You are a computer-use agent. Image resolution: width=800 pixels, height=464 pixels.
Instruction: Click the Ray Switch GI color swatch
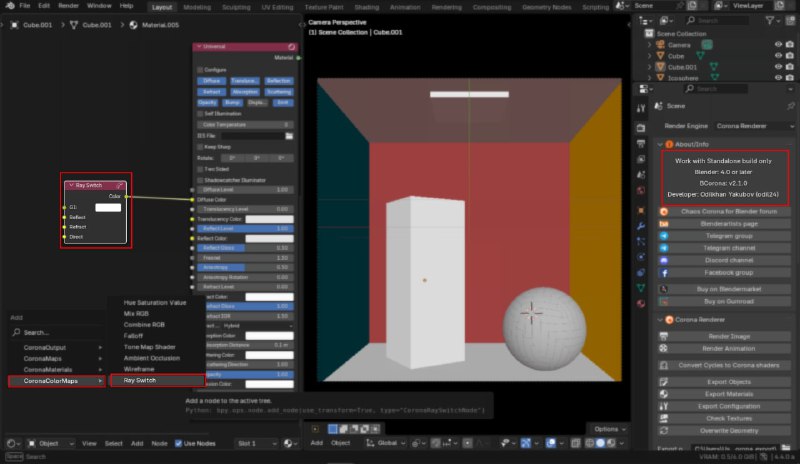pos(108,207)
